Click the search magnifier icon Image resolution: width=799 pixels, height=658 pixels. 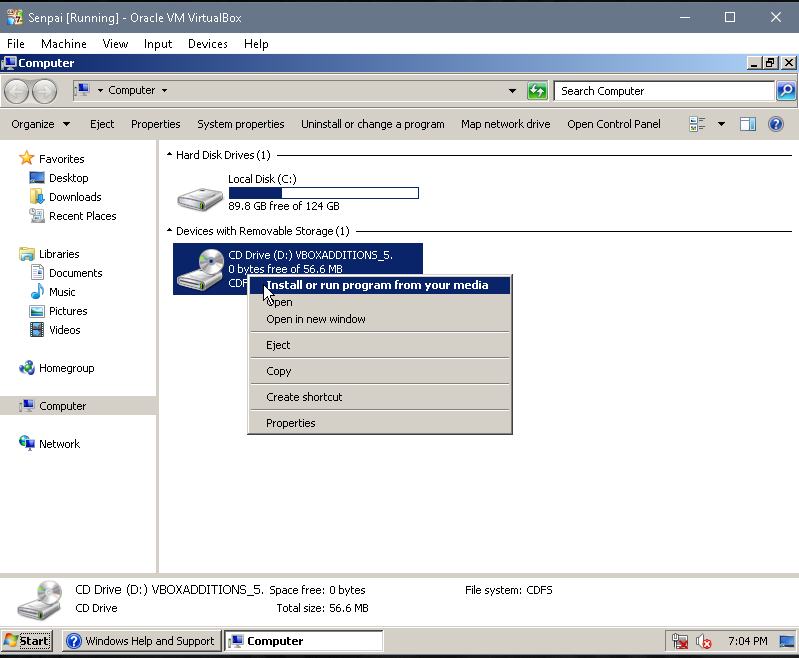pos(786,91)
